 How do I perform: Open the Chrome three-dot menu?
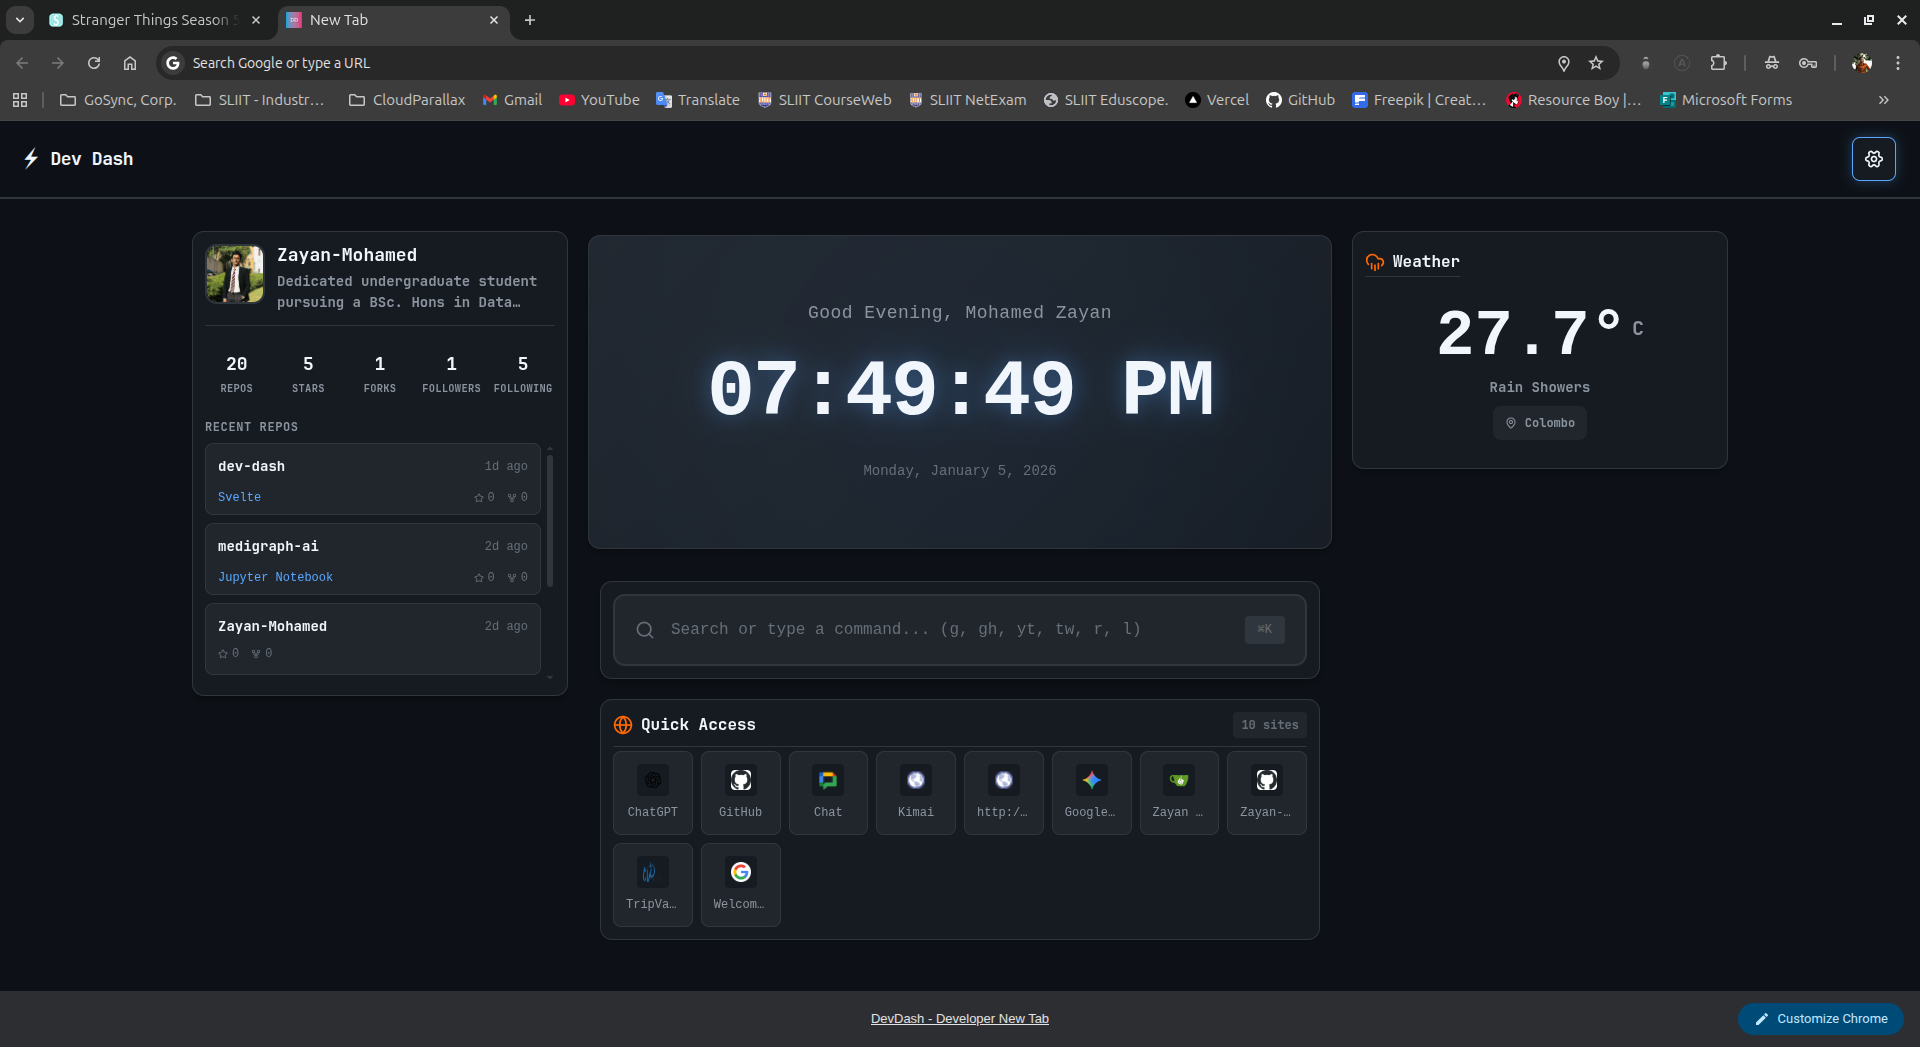click(x=1898, y=62)
